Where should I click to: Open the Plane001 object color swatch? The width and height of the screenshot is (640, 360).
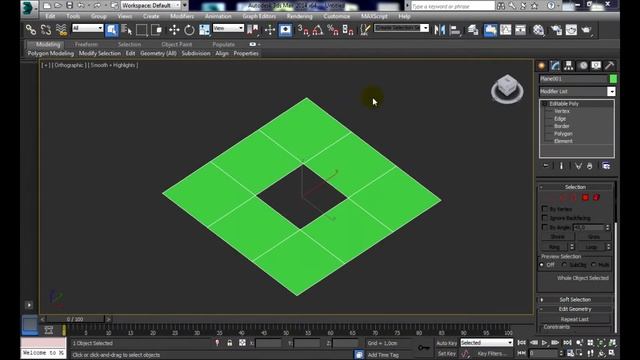pyautogui.click(x=613, y=79)
